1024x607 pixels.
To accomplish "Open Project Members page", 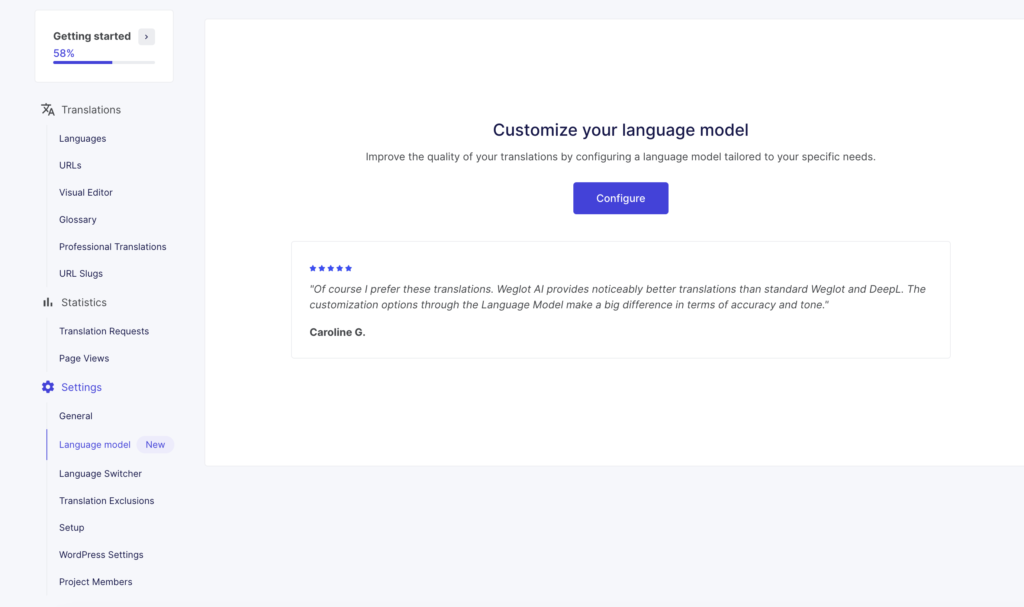I will click(x=95, y=582).
